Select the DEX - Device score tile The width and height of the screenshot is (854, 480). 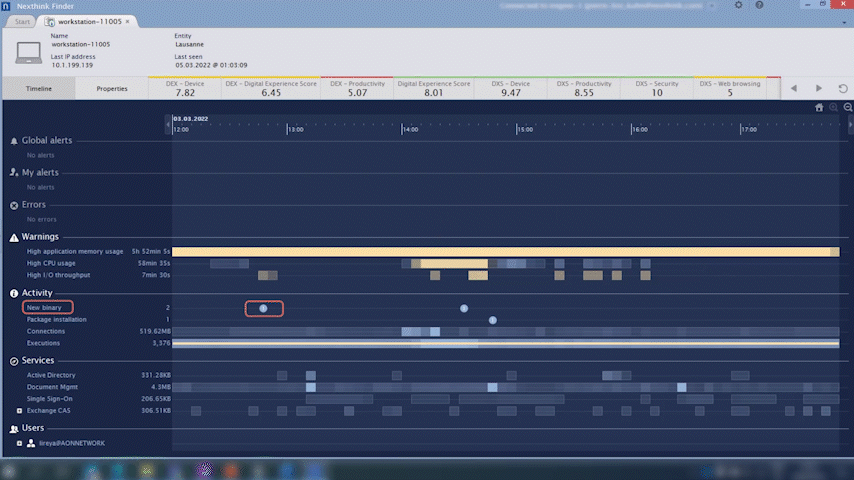pos(185,88)
